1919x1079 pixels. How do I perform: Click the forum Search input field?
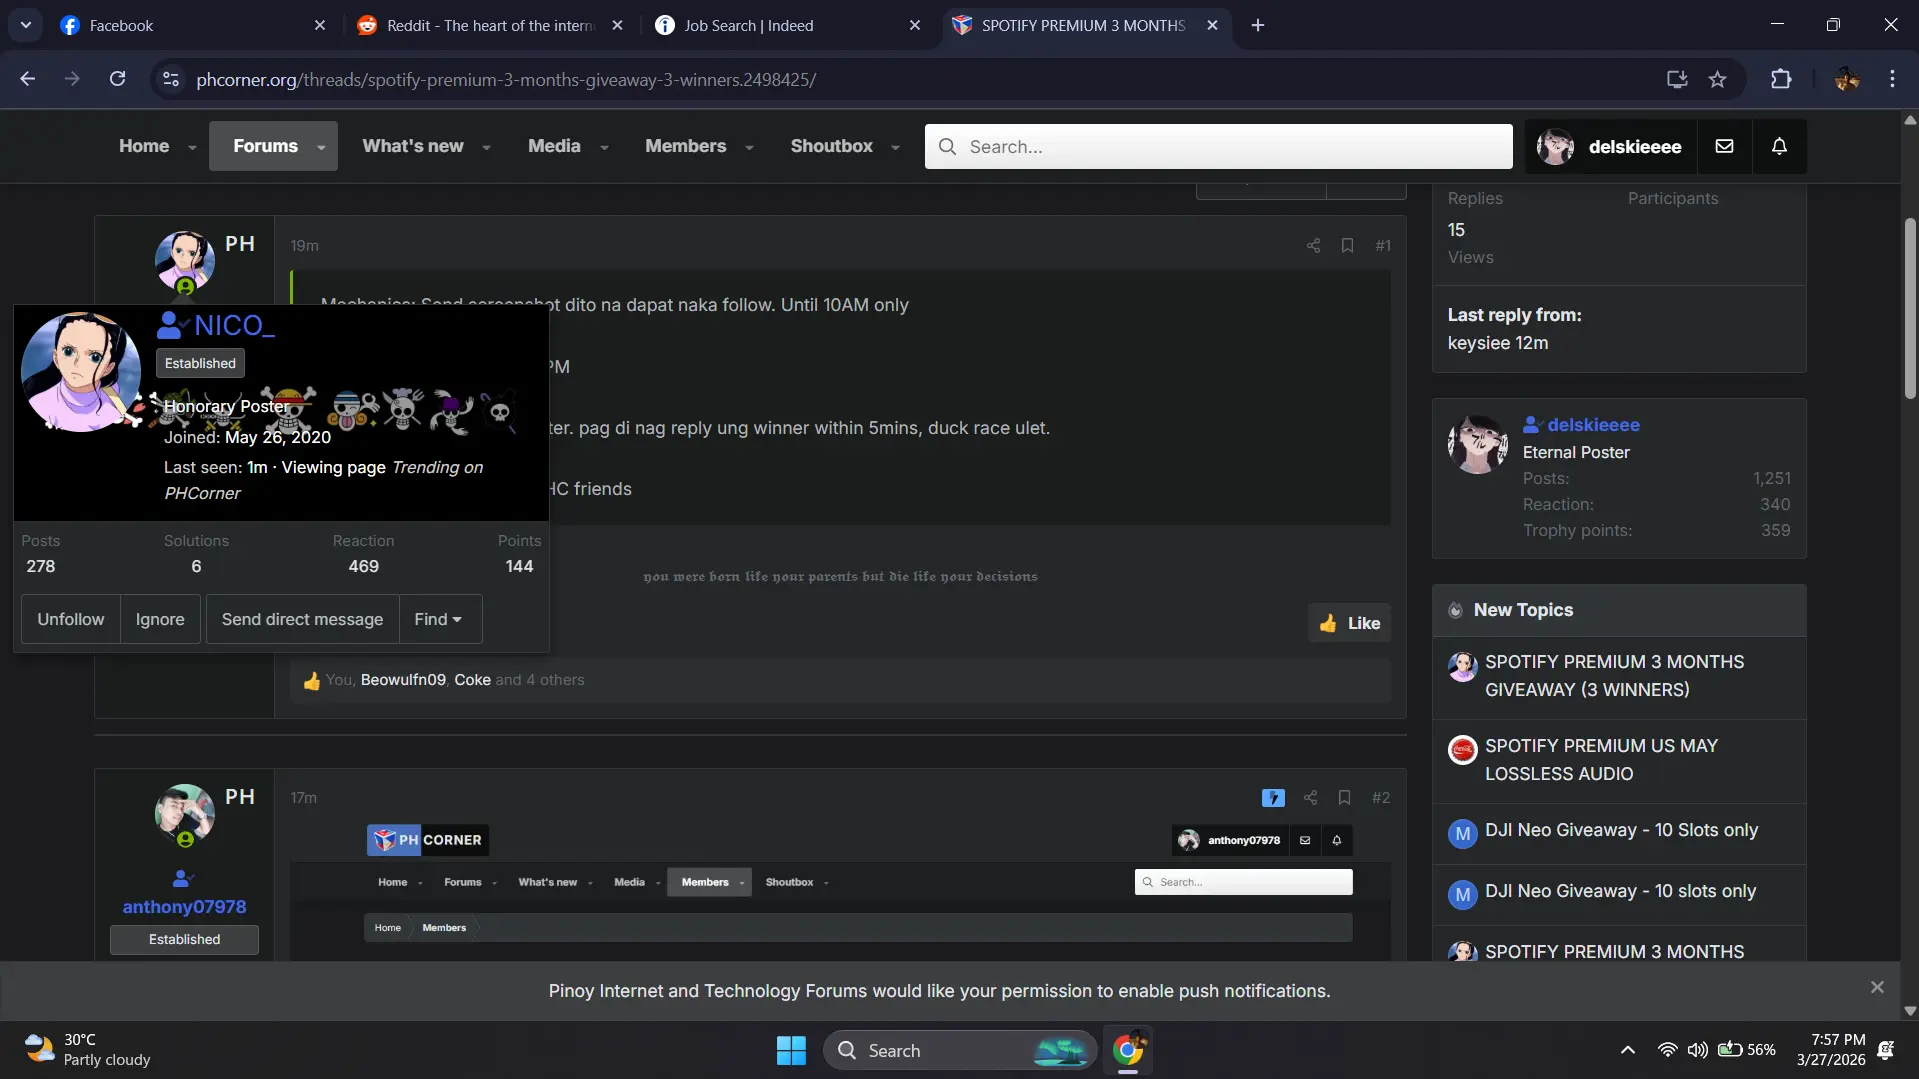[1218, 147]
